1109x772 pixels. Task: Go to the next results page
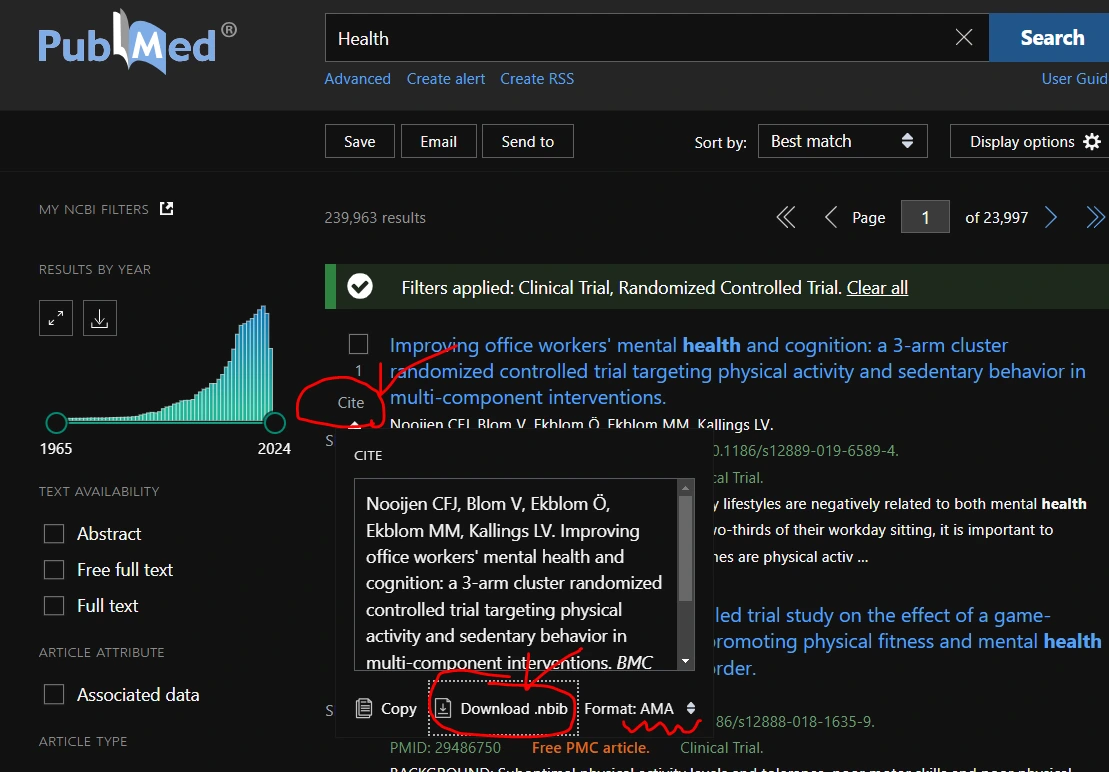click(x=1051, y=218)
